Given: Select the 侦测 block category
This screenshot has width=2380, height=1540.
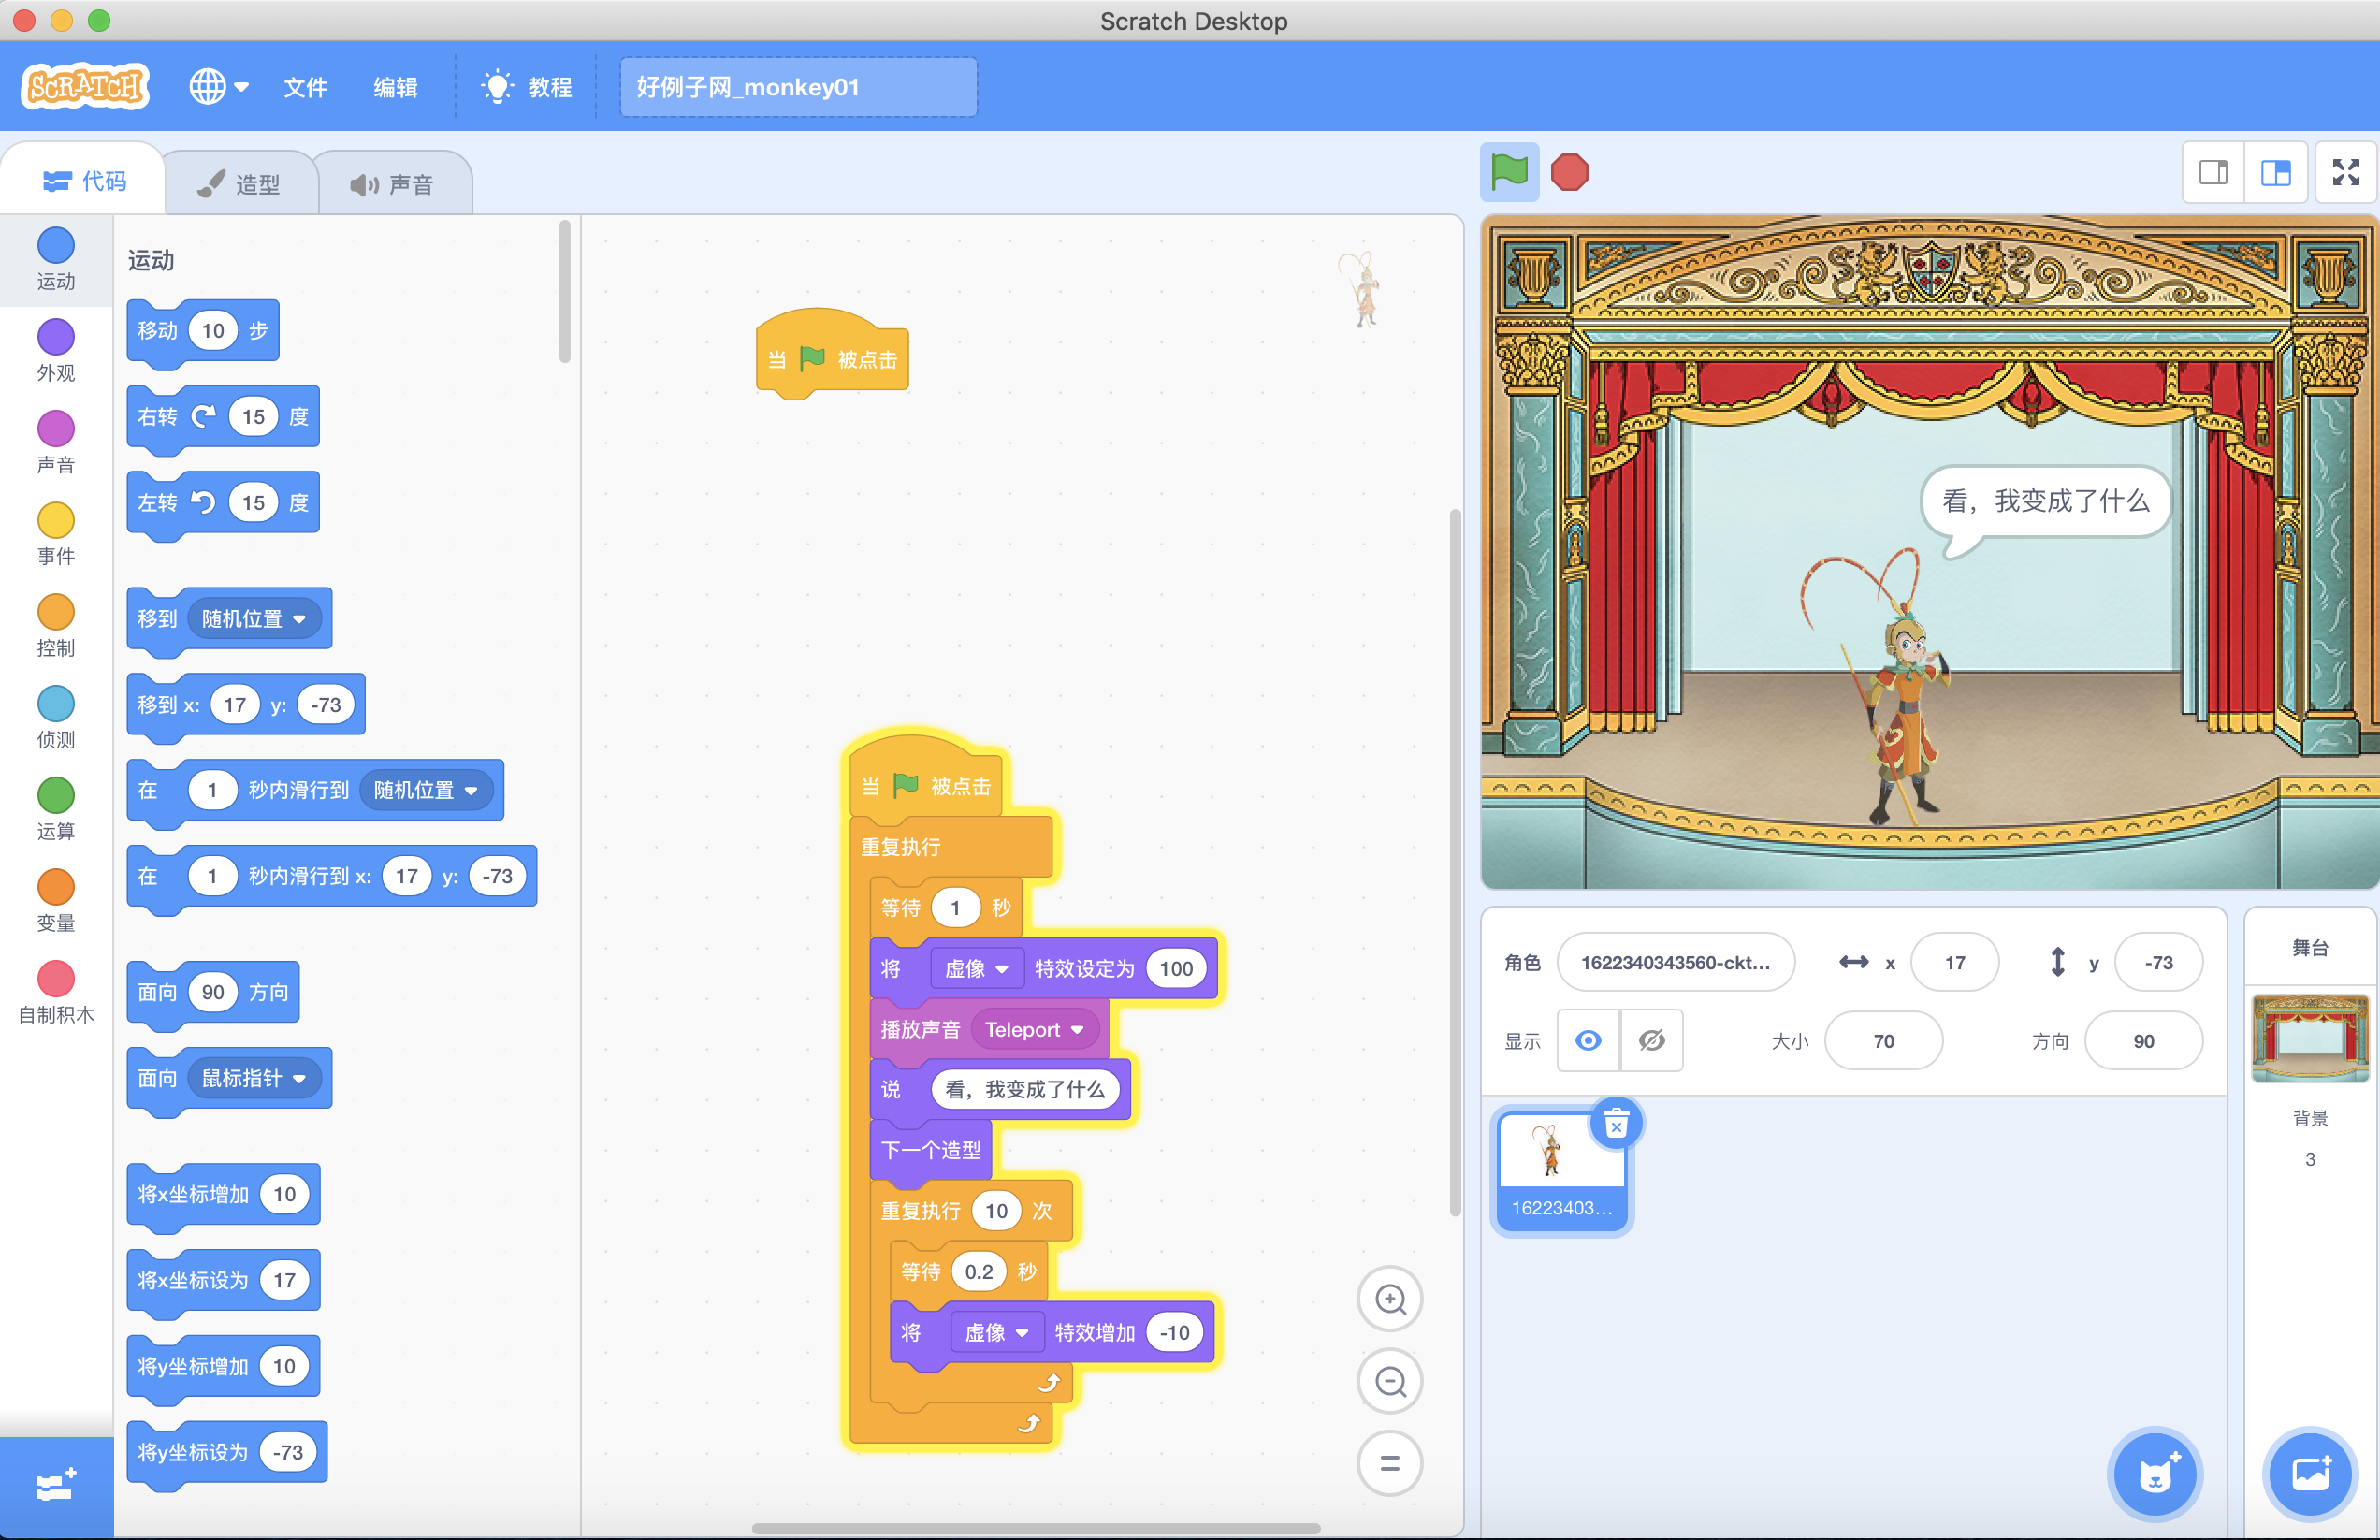Looking at the screenshot, I should pyautogui.click(x=56, y=718).
